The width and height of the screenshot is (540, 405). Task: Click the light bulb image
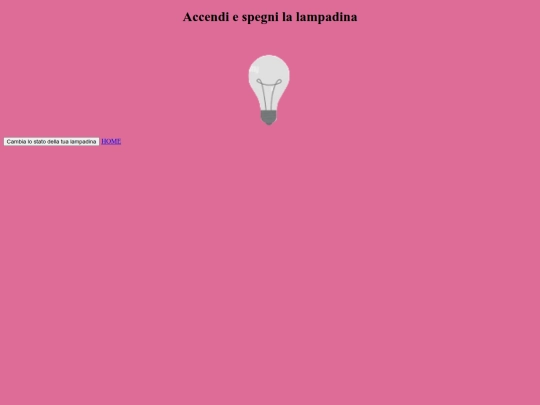point(269,90)
